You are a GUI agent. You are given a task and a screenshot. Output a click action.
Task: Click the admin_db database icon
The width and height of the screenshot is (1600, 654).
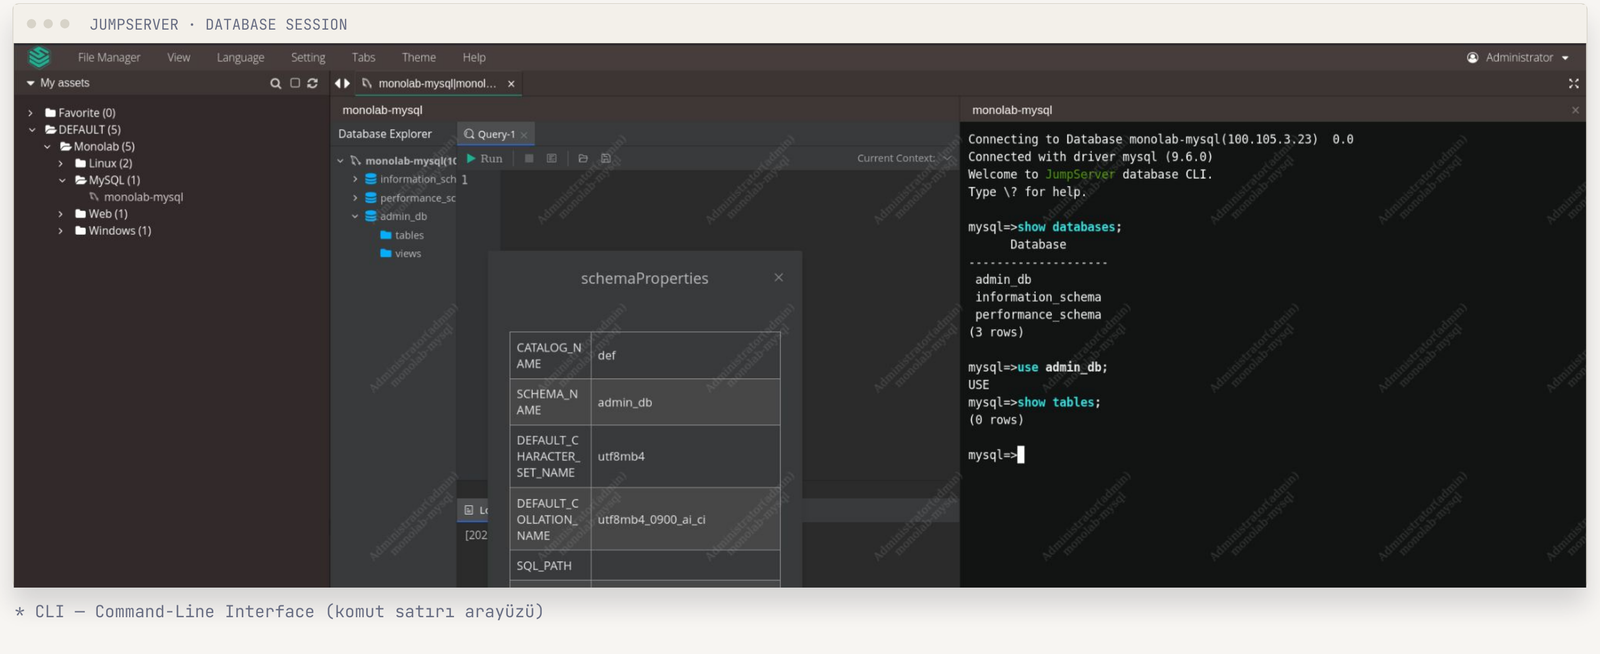(371, 216)
